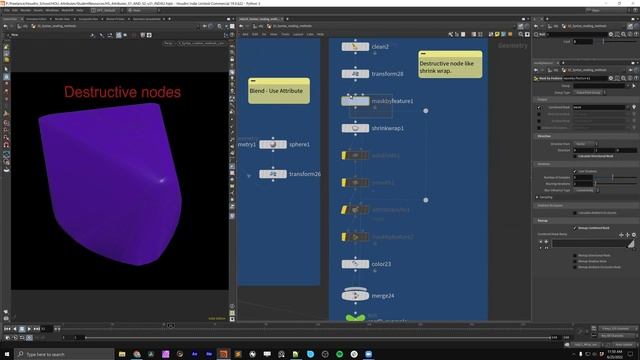Open File Explorer from the taskbar
Screen dimensions: 640x360
tap(122, 354)
